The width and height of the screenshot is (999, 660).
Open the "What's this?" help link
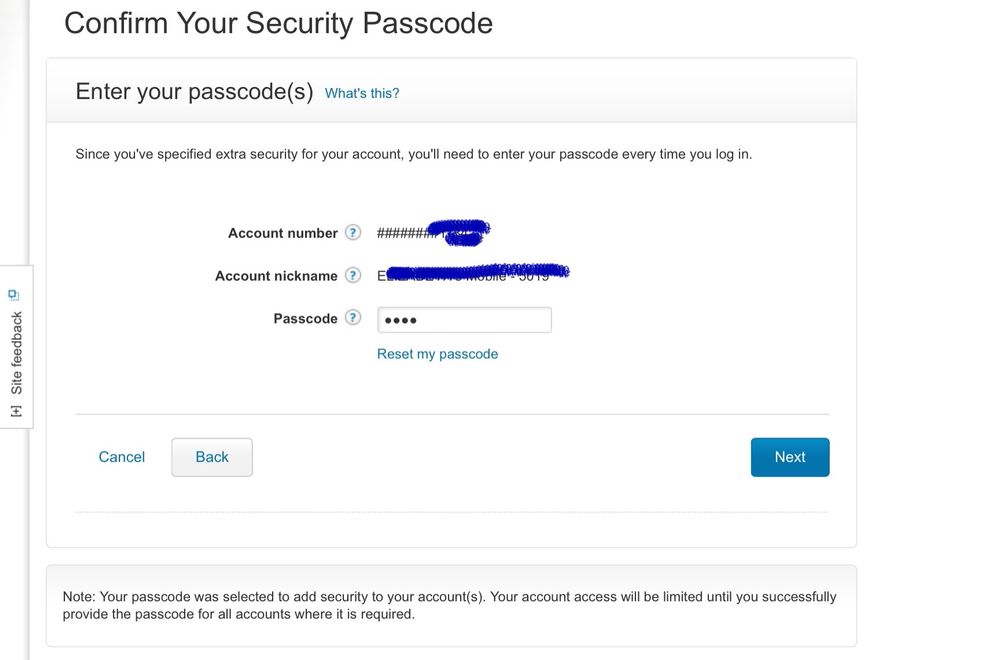click(362, 93)
